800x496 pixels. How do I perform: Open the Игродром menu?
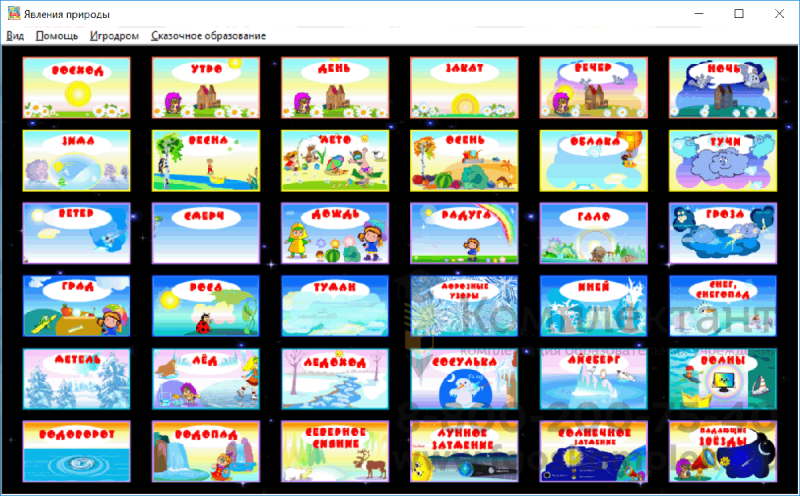pyautogui.click(x=114, y=36)
